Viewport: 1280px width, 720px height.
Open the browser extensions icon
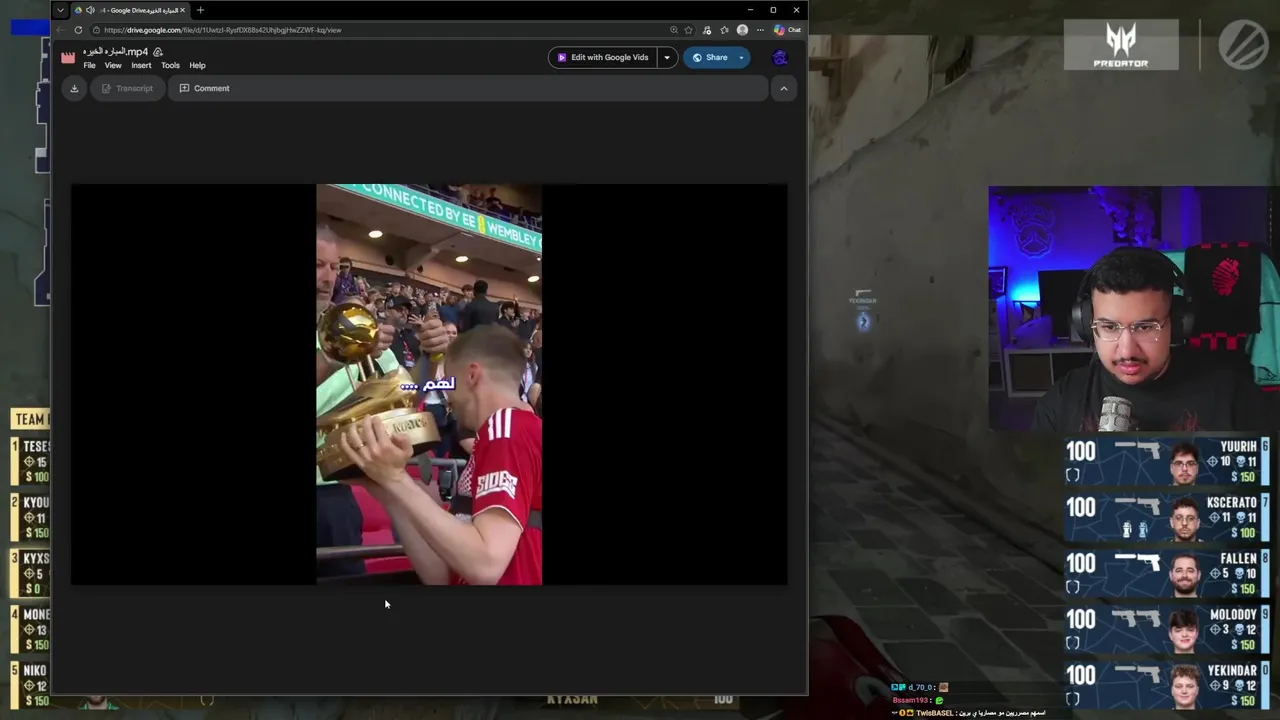click(707, 30)
